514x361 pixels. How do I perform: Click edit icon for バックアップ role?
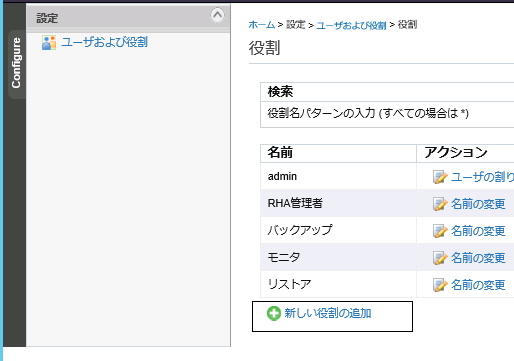coord(440,231)
